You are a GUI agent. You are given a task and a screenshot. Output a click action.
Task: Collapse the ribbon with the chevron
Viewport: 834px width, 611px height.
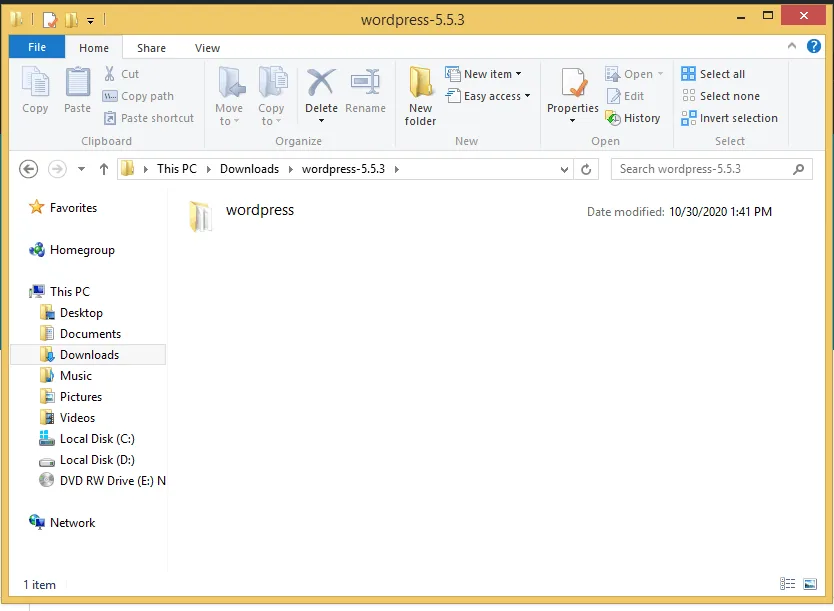pos(792,46)
